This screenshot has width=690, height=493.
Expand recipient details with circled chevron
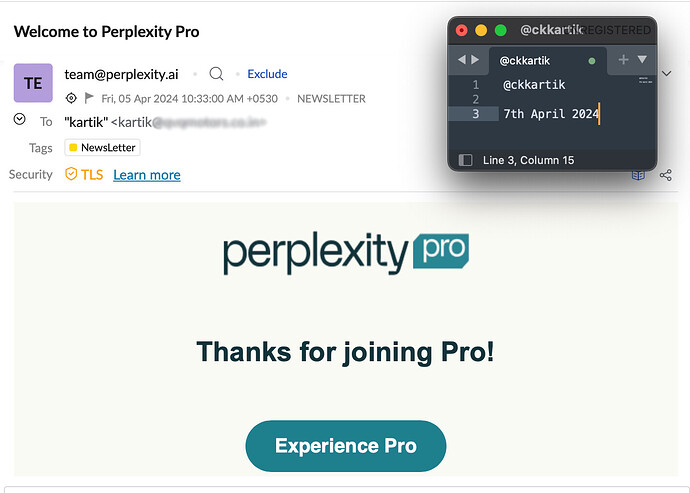[20, 120]
